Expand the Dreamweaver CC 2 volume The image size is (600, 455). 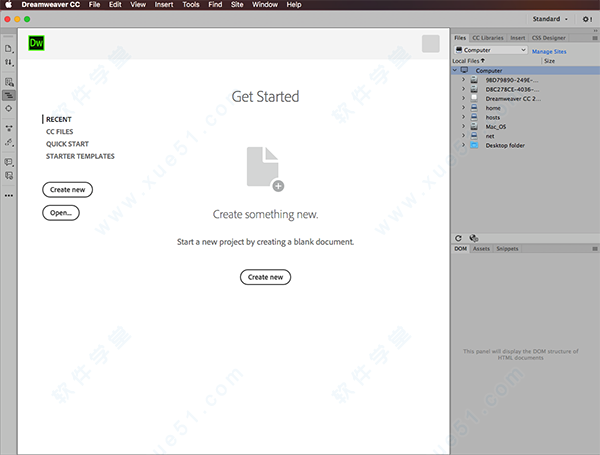pyautogui.click(x=463, y=98)
